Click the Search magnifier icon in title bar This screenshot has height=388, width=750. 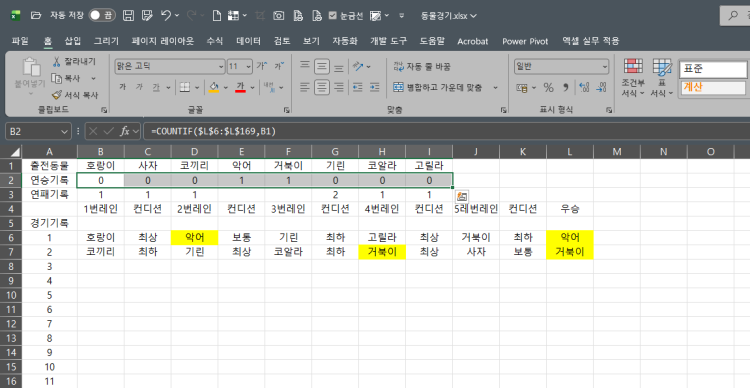[x=733, y=15]
